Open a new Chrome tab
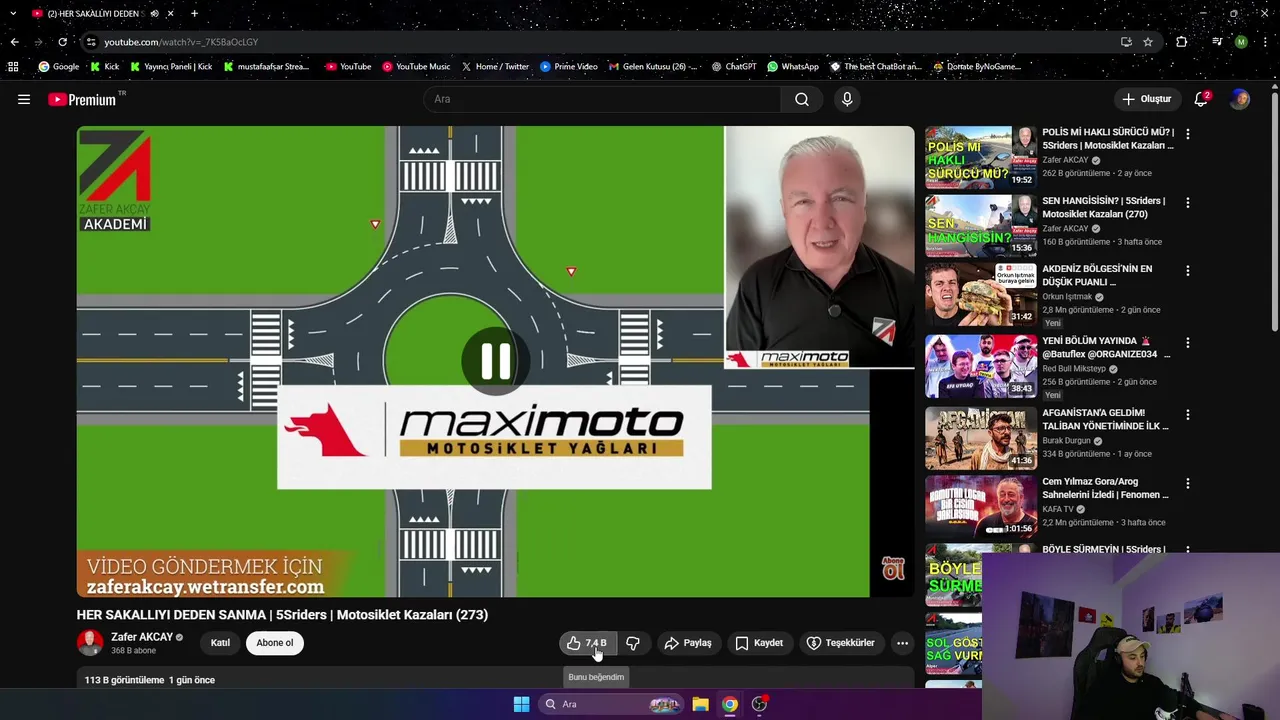1280x720 pixels. 194,14
